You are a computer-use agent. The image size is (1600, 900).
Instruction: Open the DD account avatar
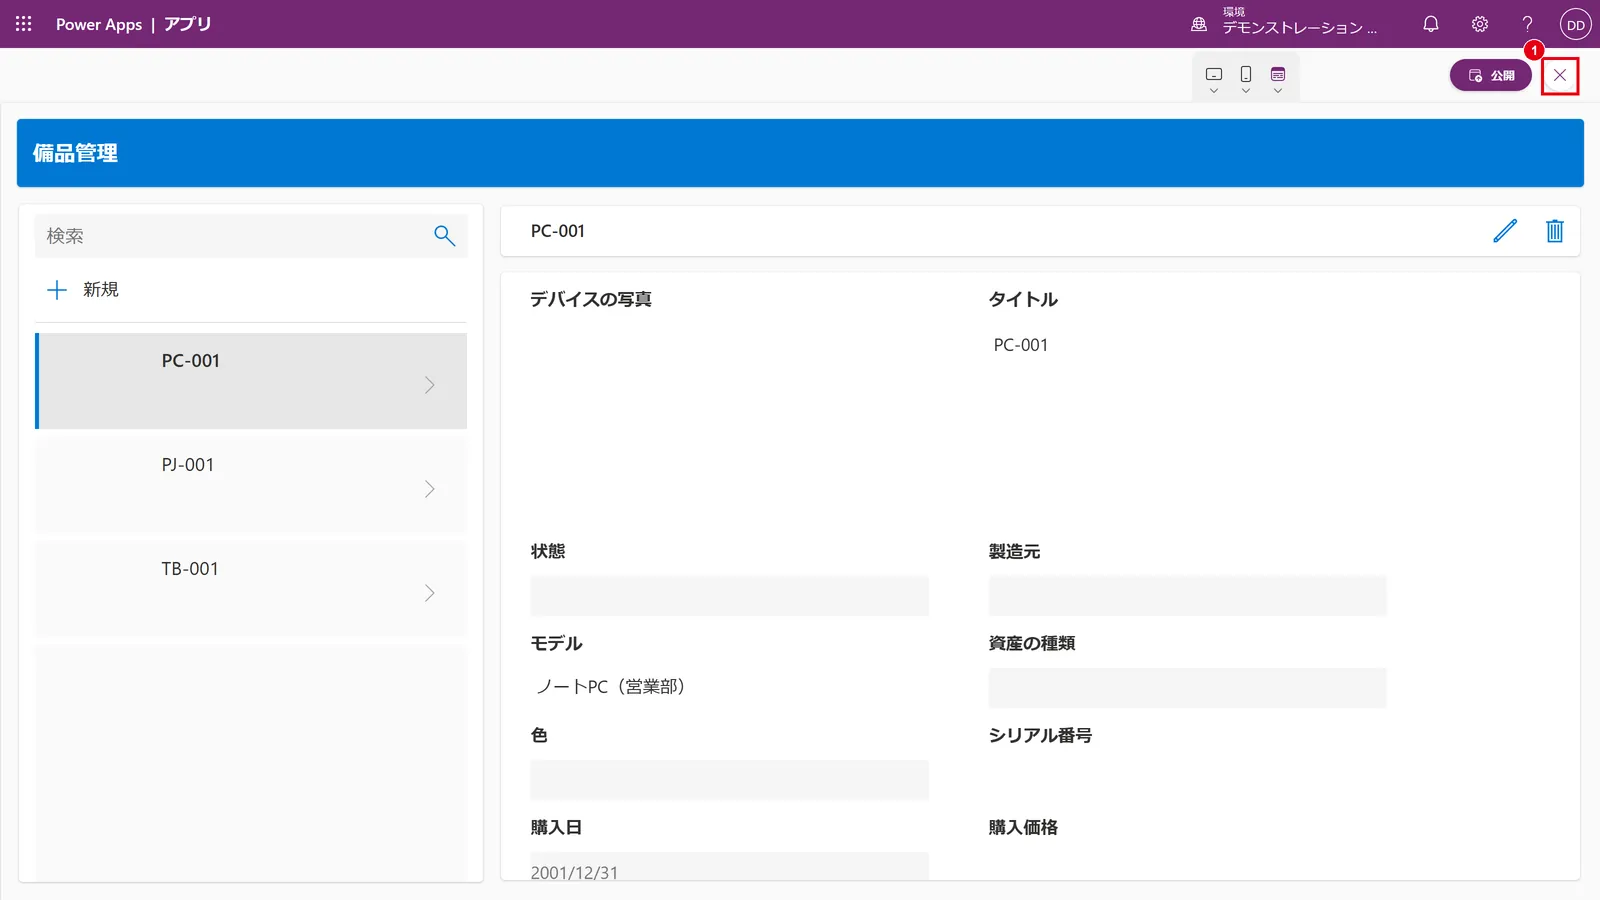[1576, 24]
